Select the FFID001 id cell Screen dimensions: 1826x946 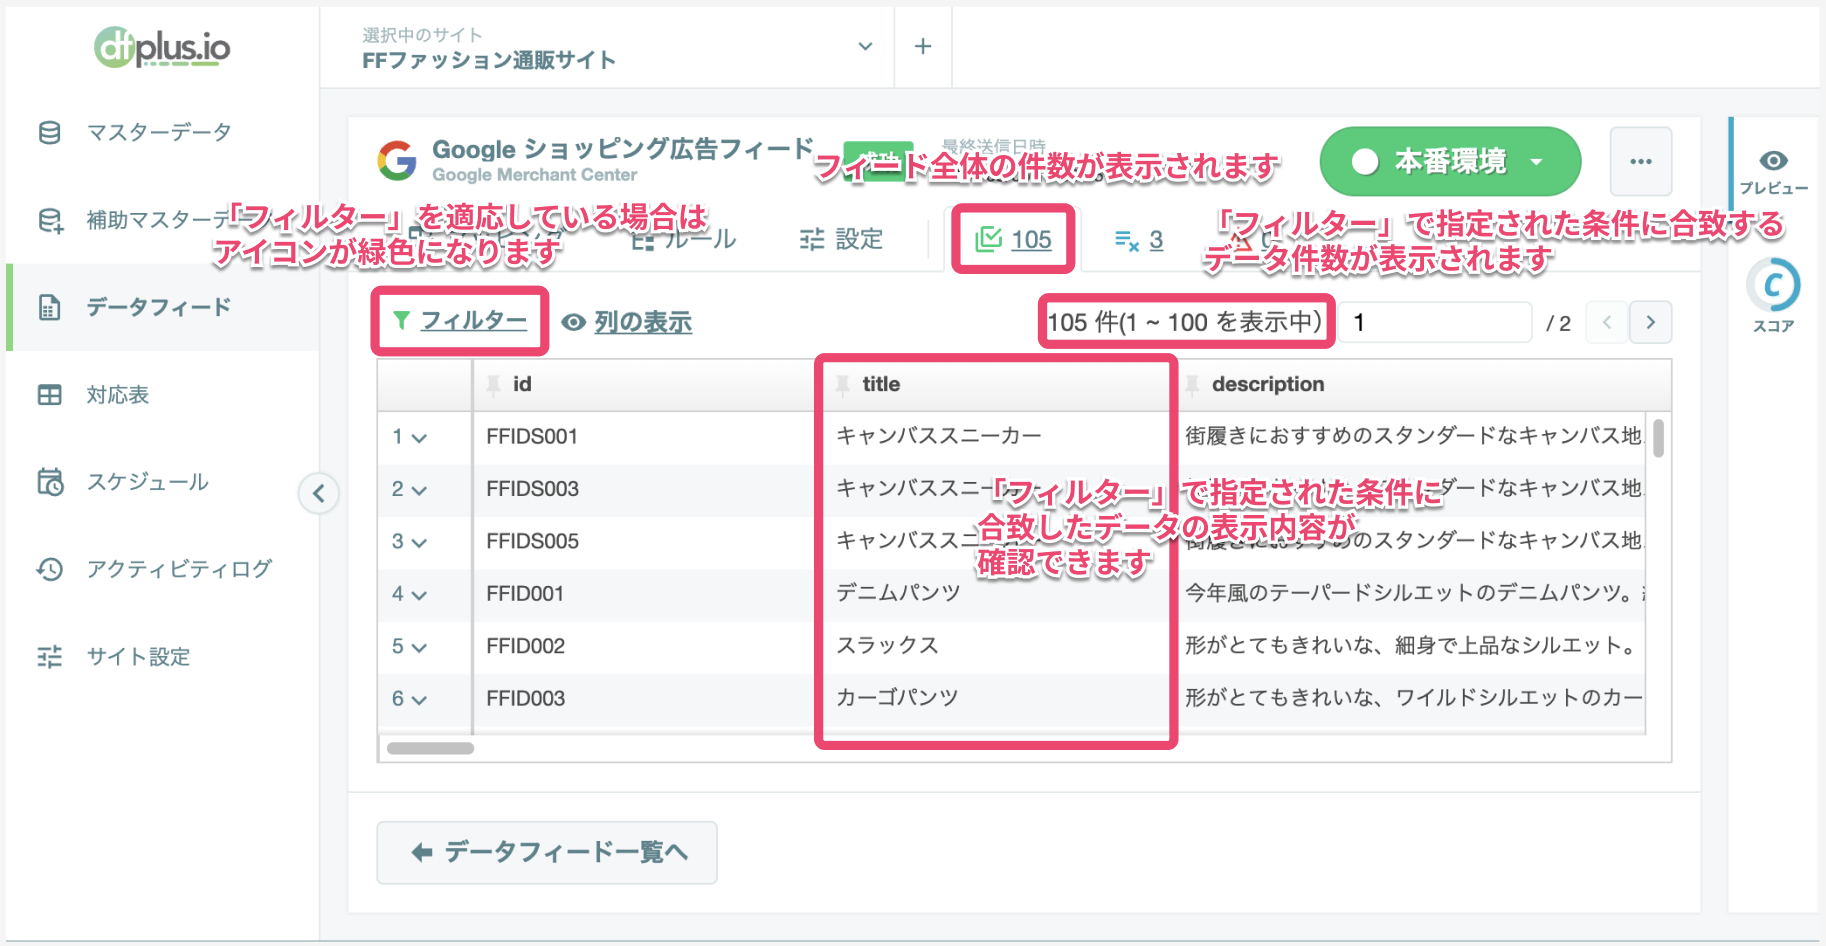coord(646,594)
